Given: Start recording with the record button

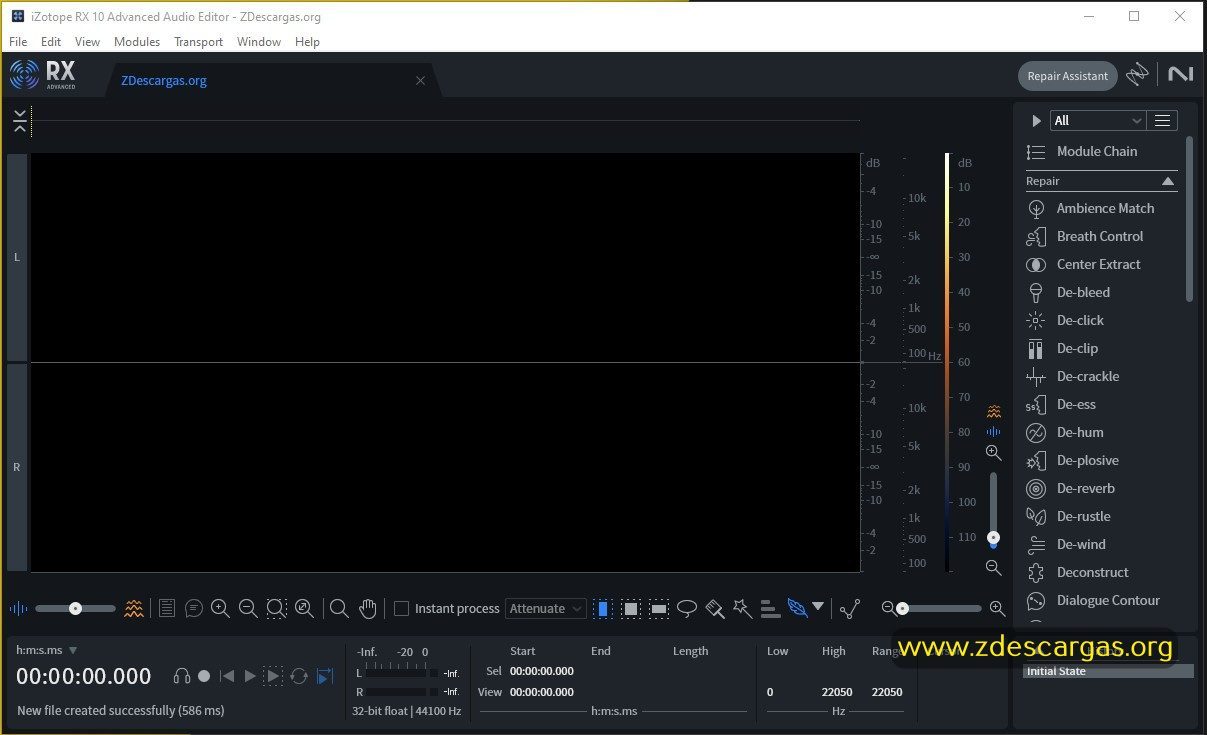Looking at the screenshot, I should pos(204,676).
